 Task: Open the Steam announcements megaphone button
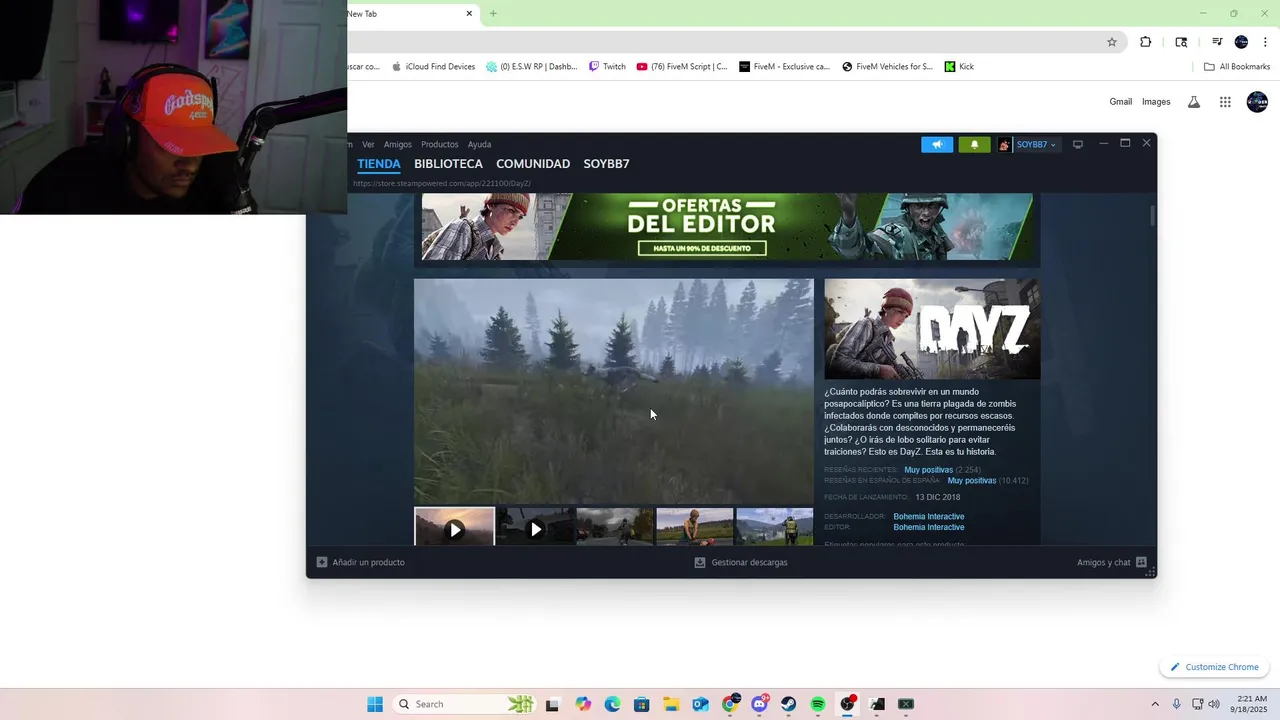(x=937, y=144)
